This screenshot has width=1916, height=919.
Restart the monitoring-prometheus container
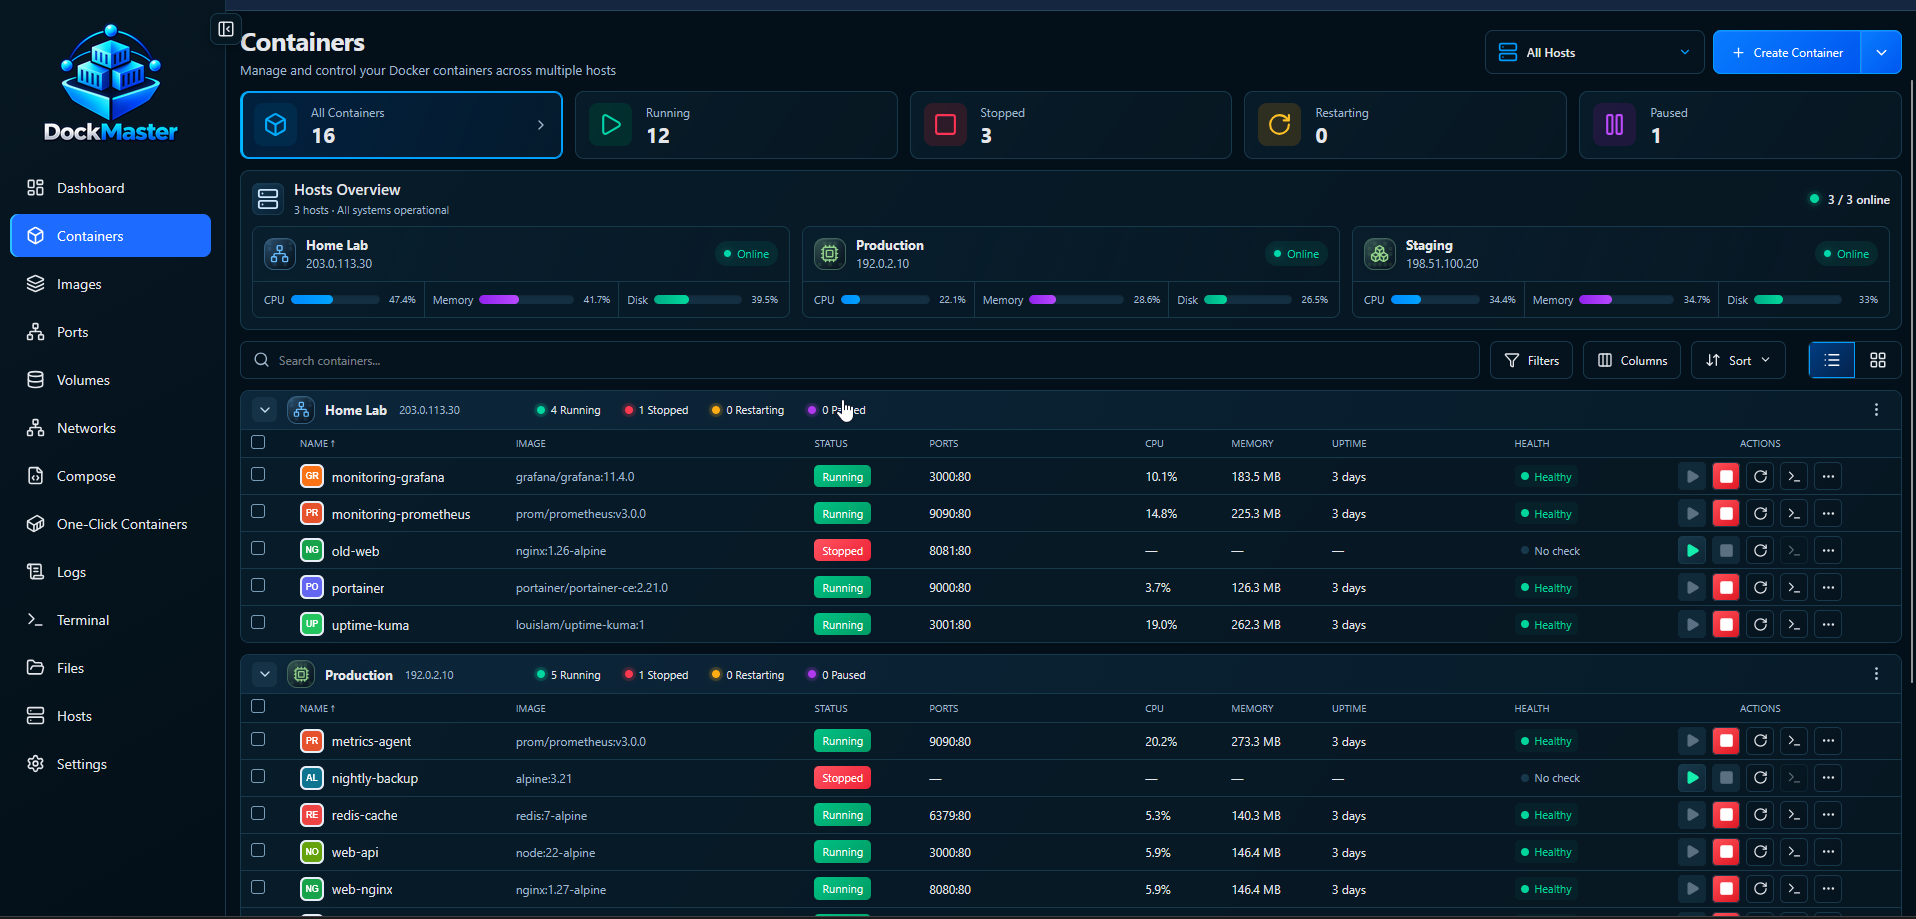[1760, 514]
